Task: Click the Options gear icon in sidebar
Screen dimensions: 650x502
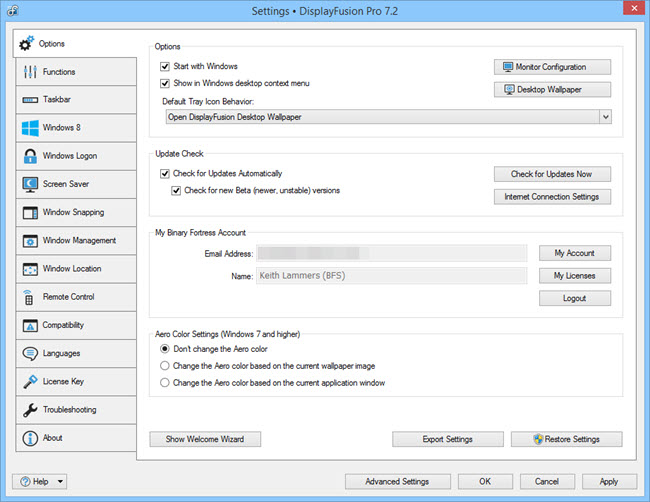Action: tap(27, 43)
